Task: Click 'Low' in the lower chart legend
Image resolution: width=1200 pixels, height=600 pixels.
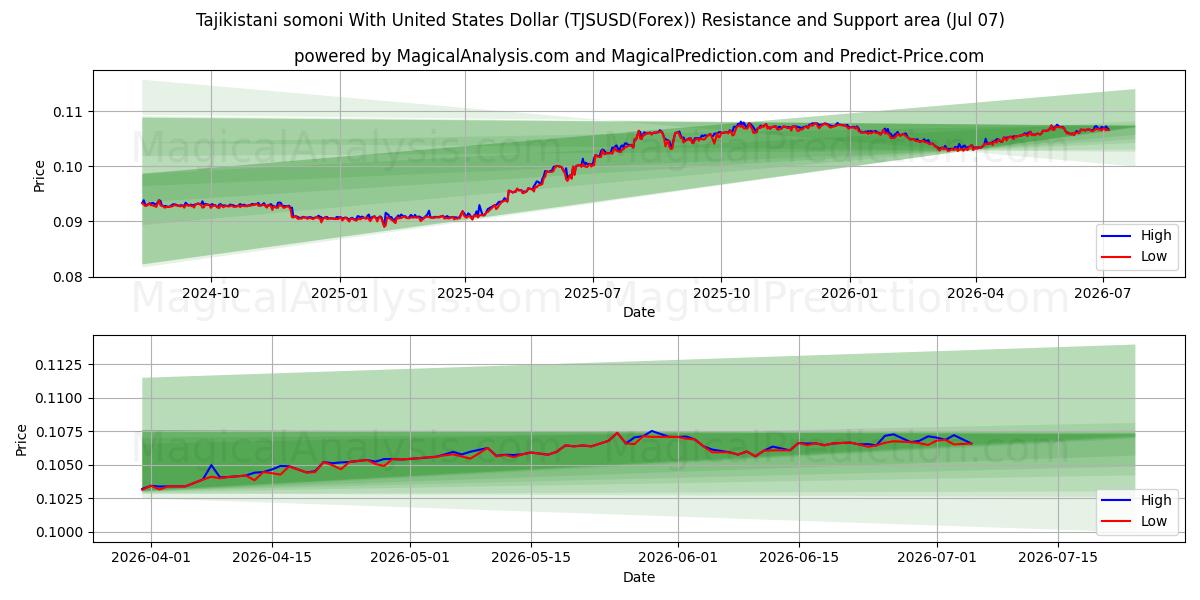Action: click(1155, 521)
